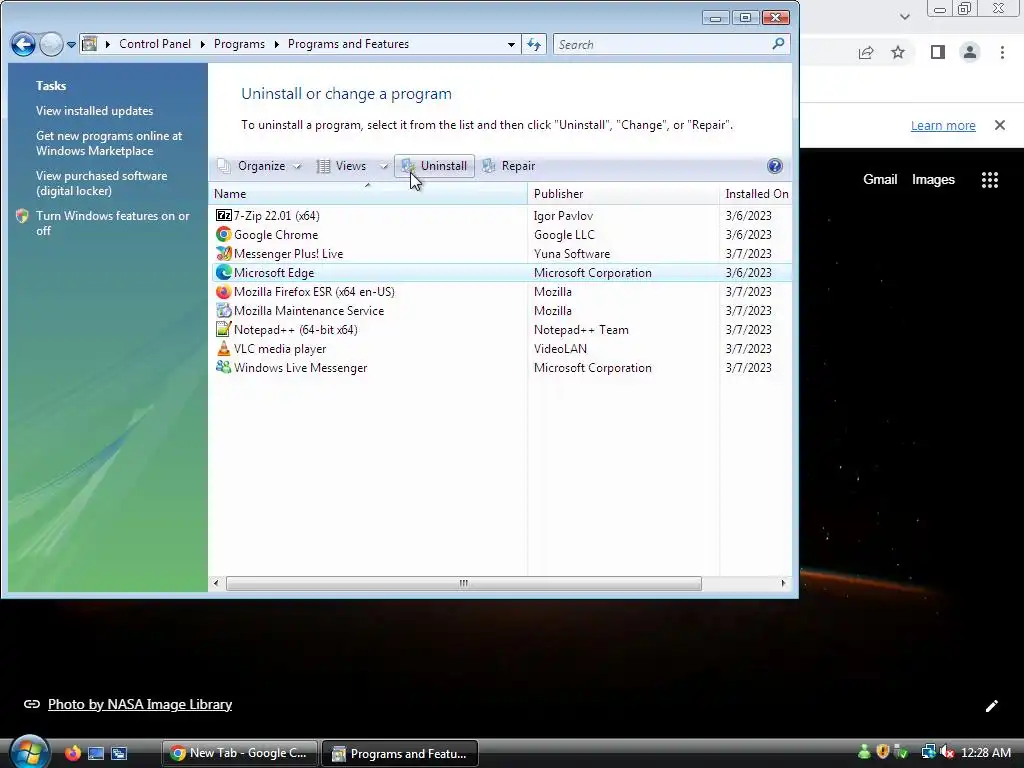
Task: Click Chrome share page icon
Action: (x=866, y=52)
